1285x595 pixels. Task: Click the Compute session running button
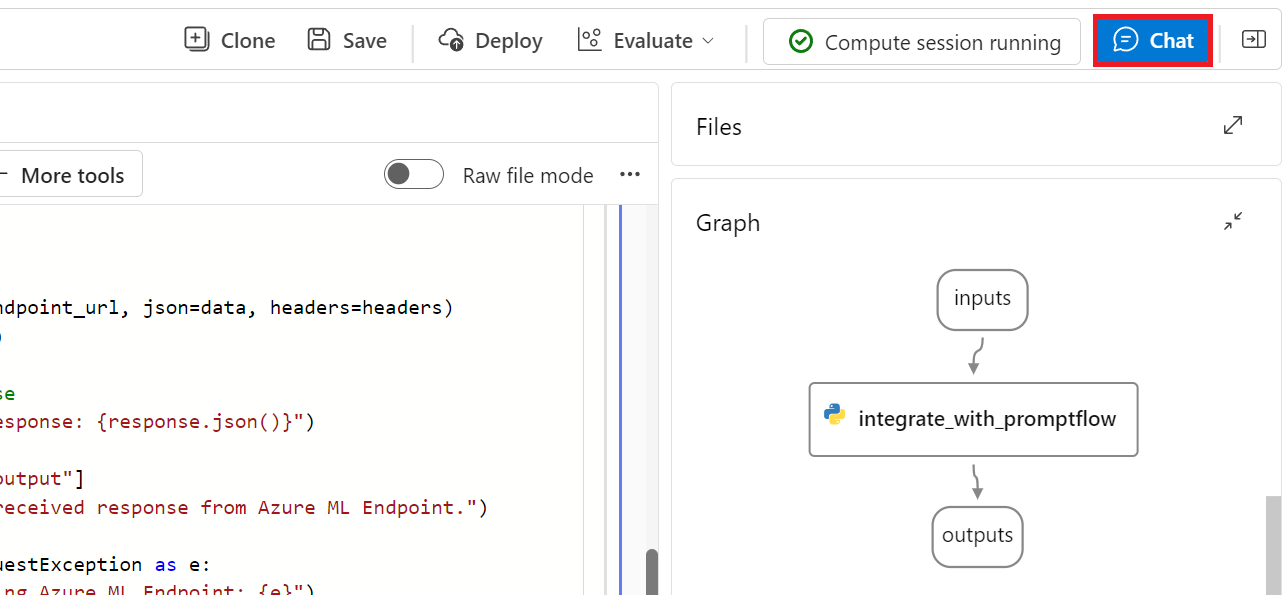tap(922, 42)
